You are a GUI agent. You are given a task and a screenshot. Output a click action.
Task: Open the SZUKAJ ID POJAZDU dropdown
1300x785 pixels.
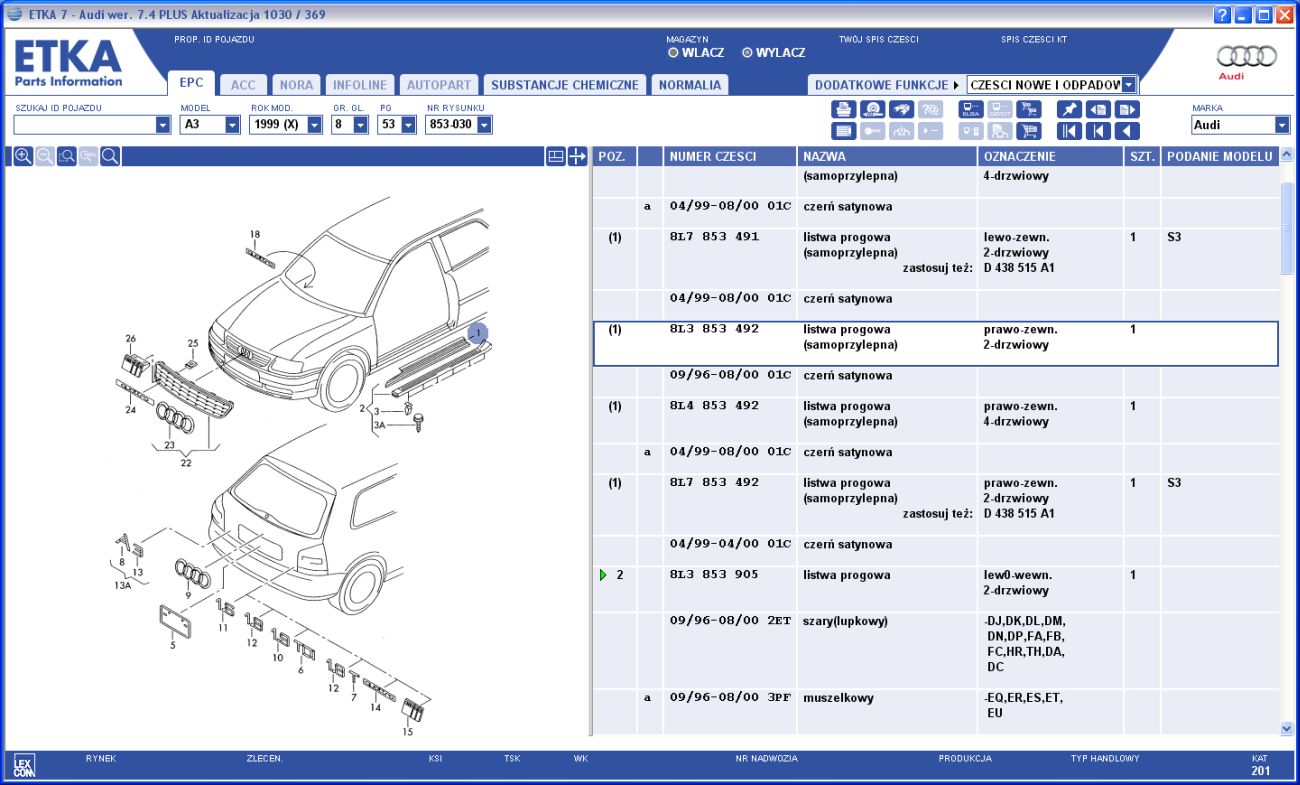tap(163, 125)
